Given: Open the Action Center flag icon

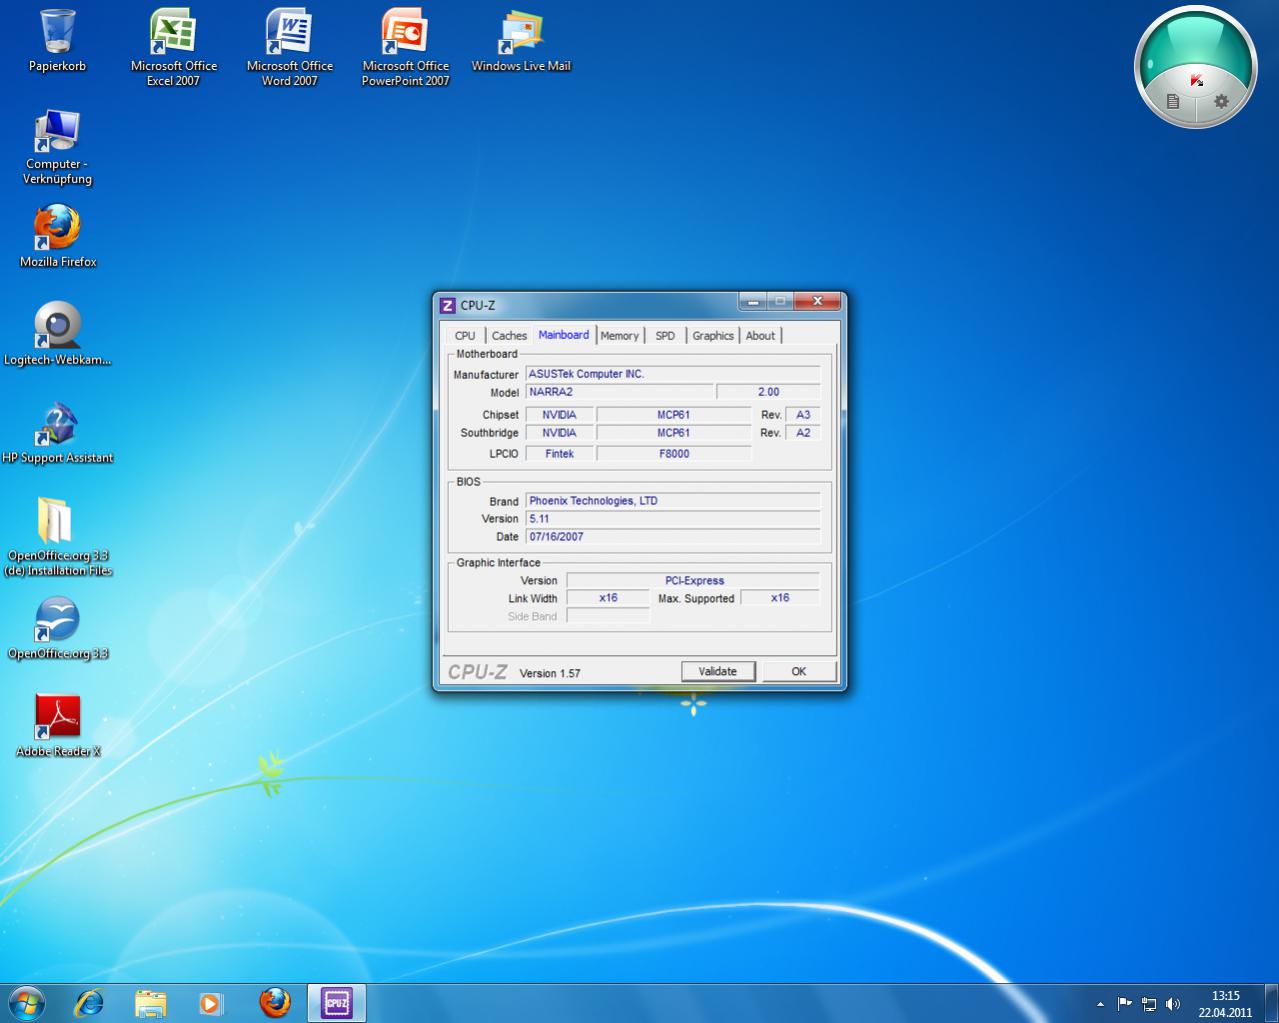Looking at the screenshot, I should click(x=1124, y=1003).
